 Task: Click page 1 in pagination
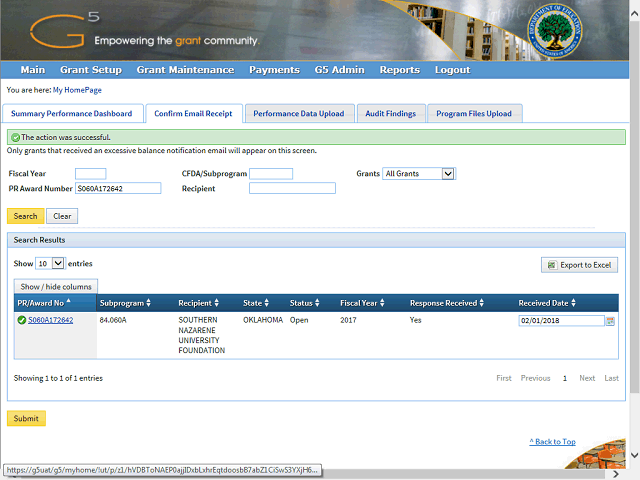565,378
